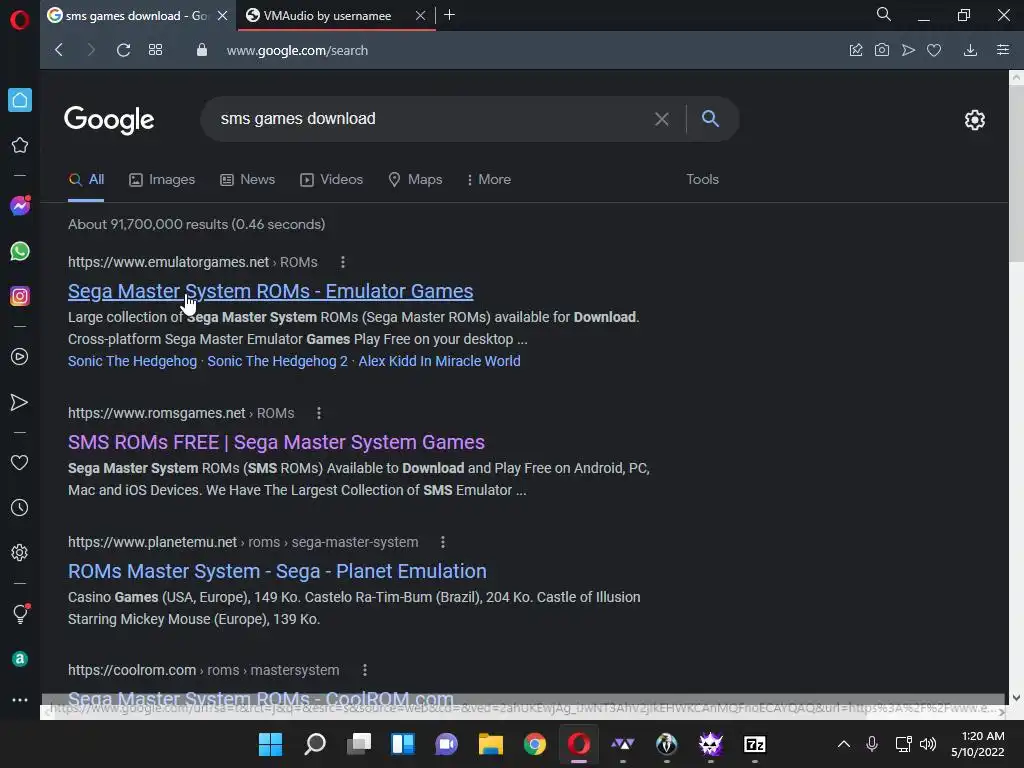Open ROMs Master System - Planet Emulation link
This screenshot has width=1024, height=768.
click(277, 571)
